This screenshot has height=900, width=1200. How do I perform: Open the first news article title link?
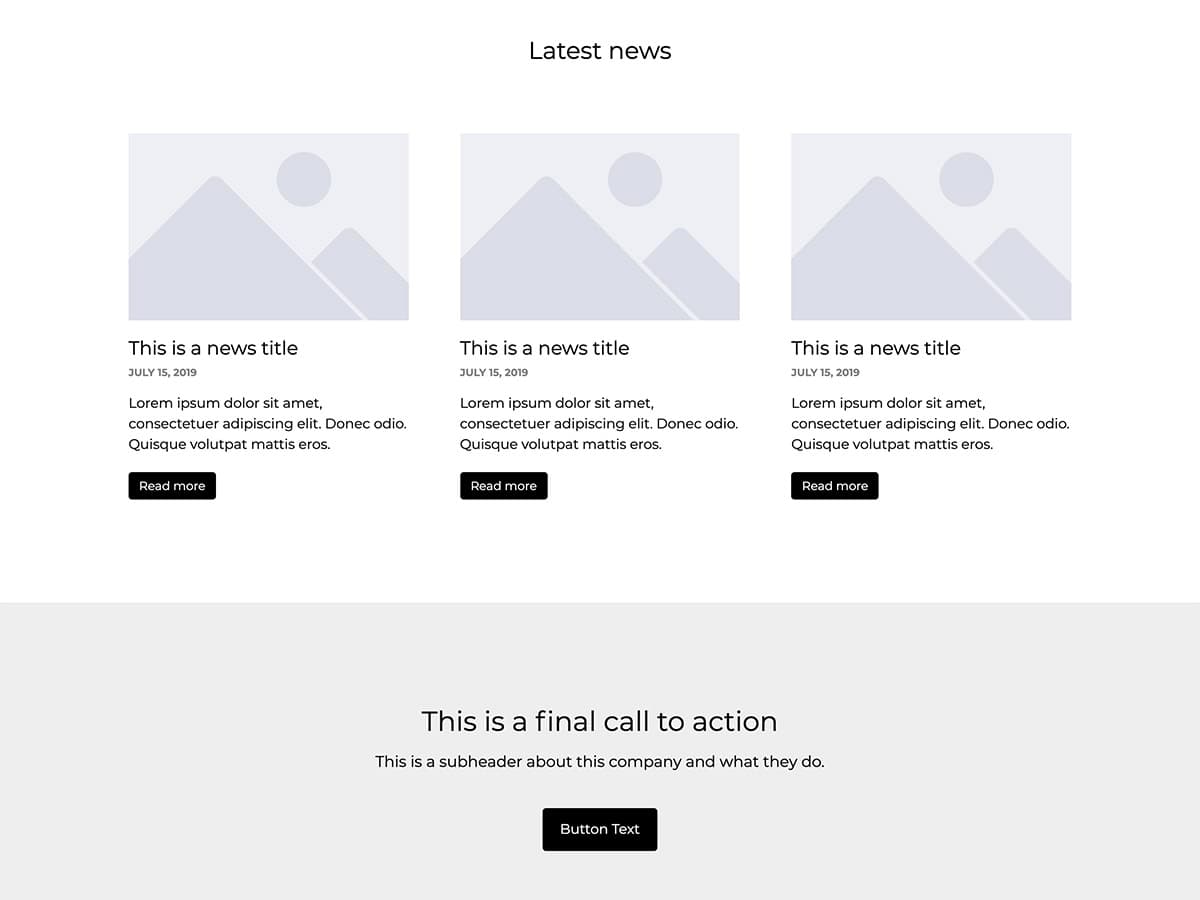click(213, 348)
